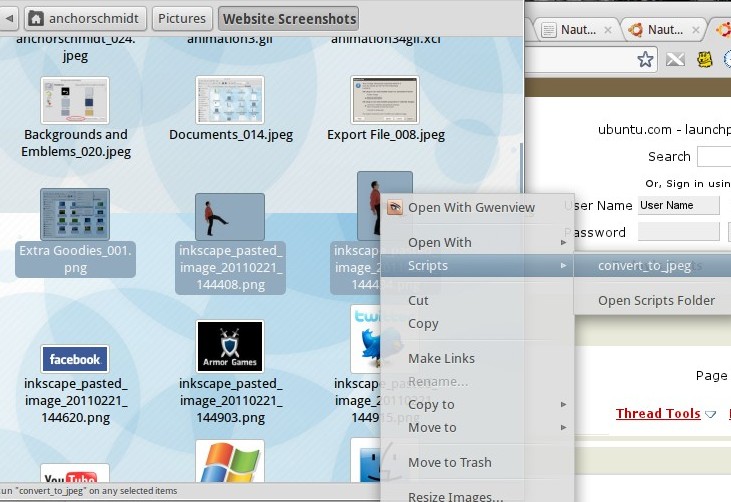
Task: Open the Pictures path button
Action: pyautogui.click(x=182, y=19)
